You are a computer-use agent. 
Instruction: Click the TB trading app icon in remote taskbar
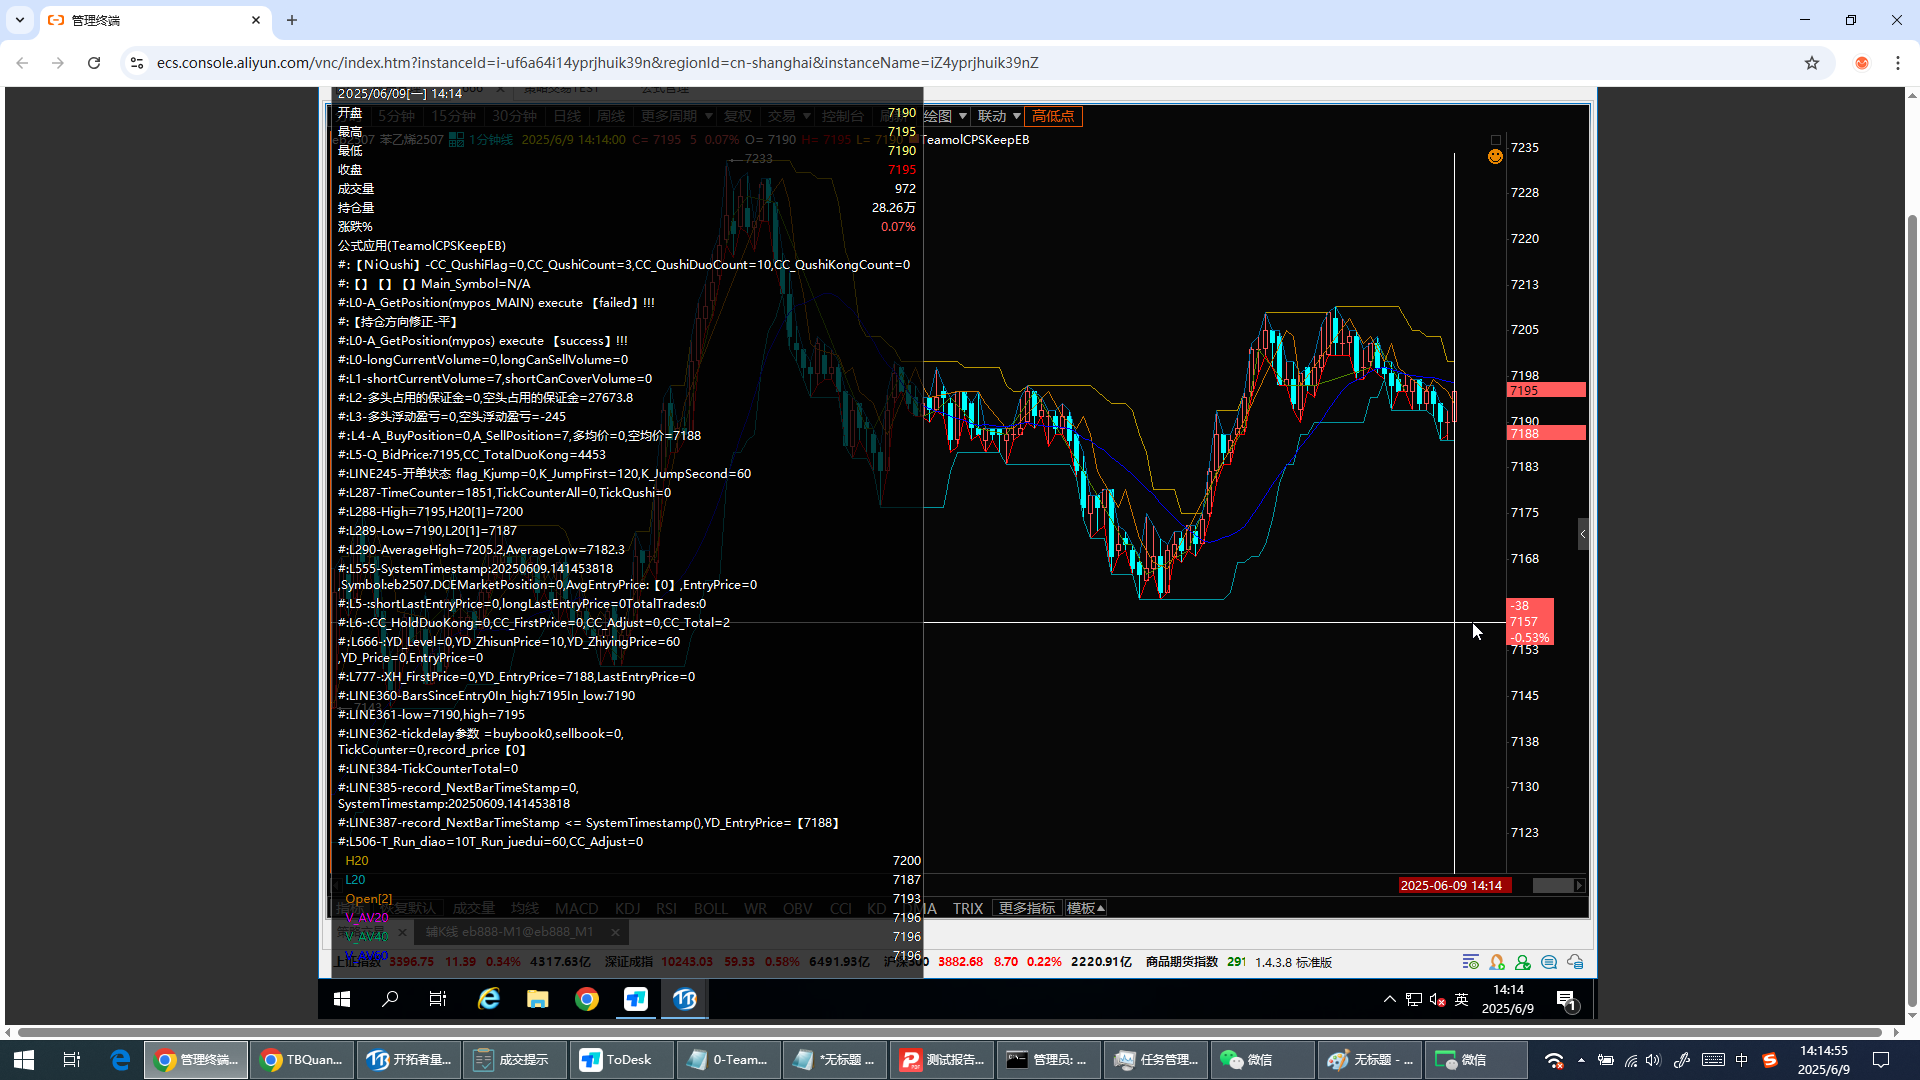pos(685,999)
